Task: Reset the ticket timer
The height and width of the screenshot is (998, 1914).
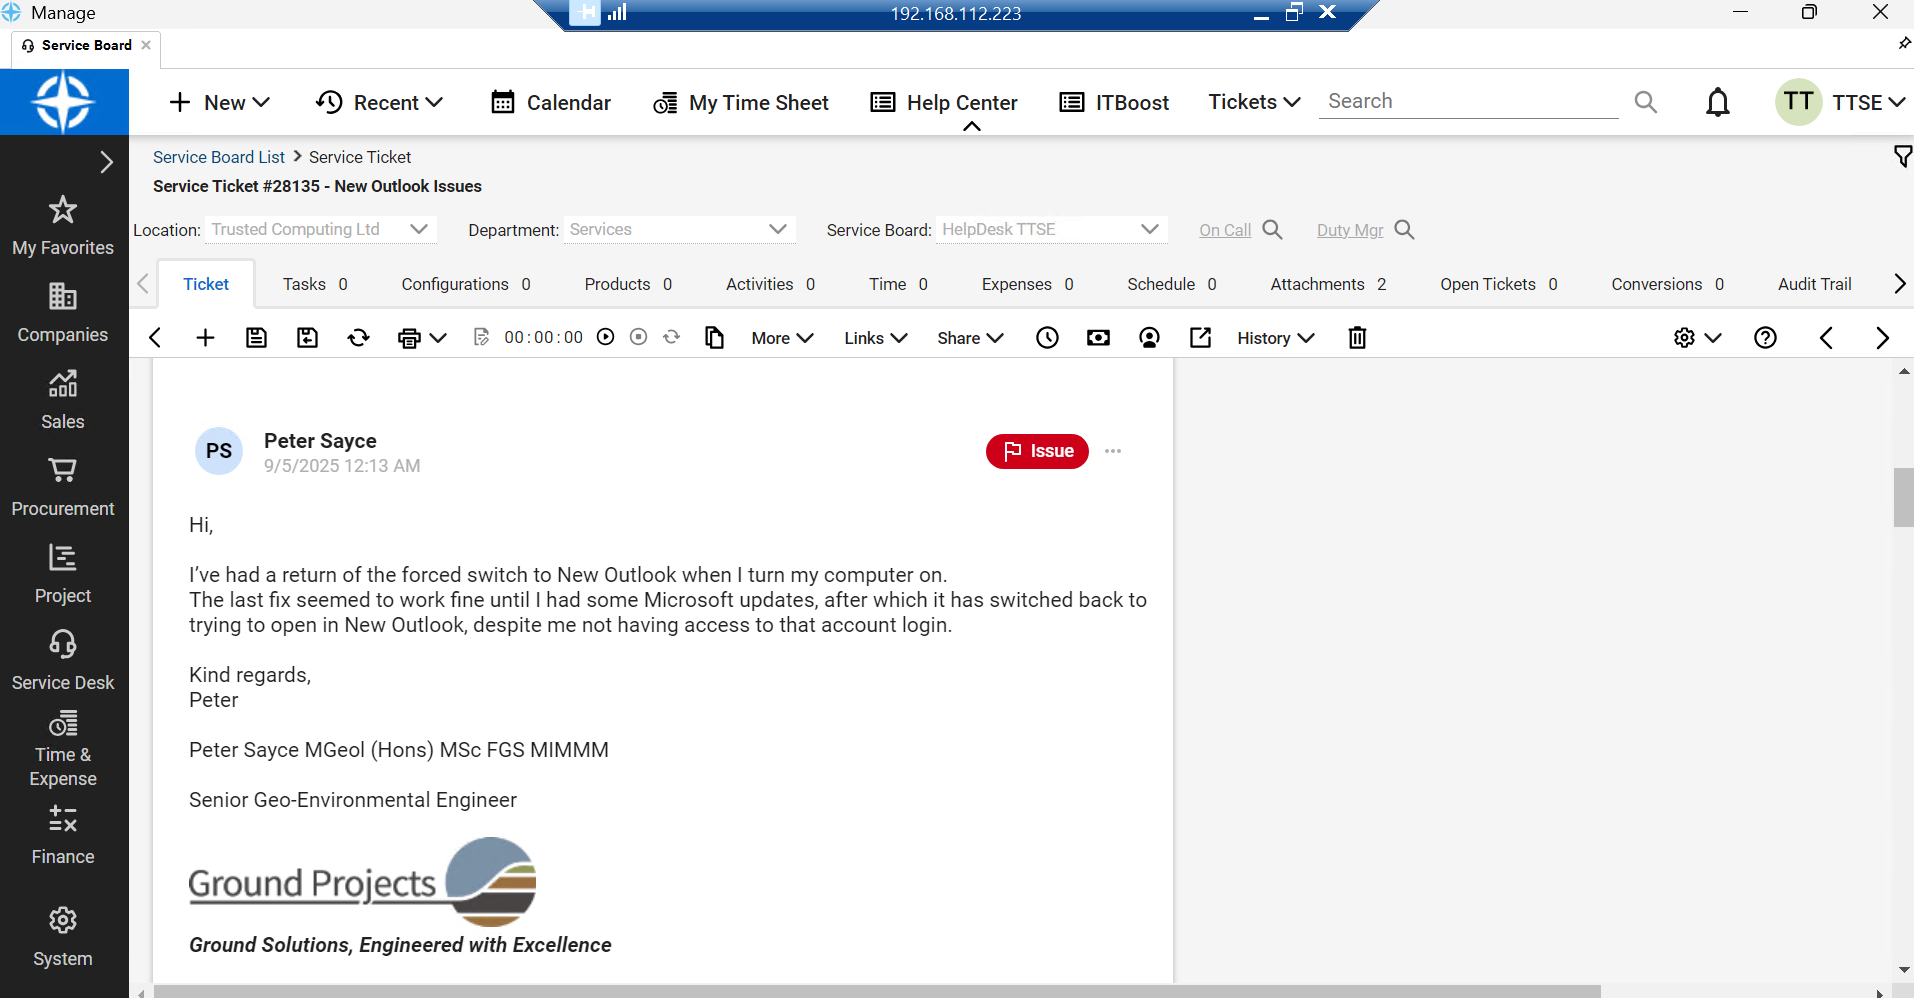Action: point(672,337)
